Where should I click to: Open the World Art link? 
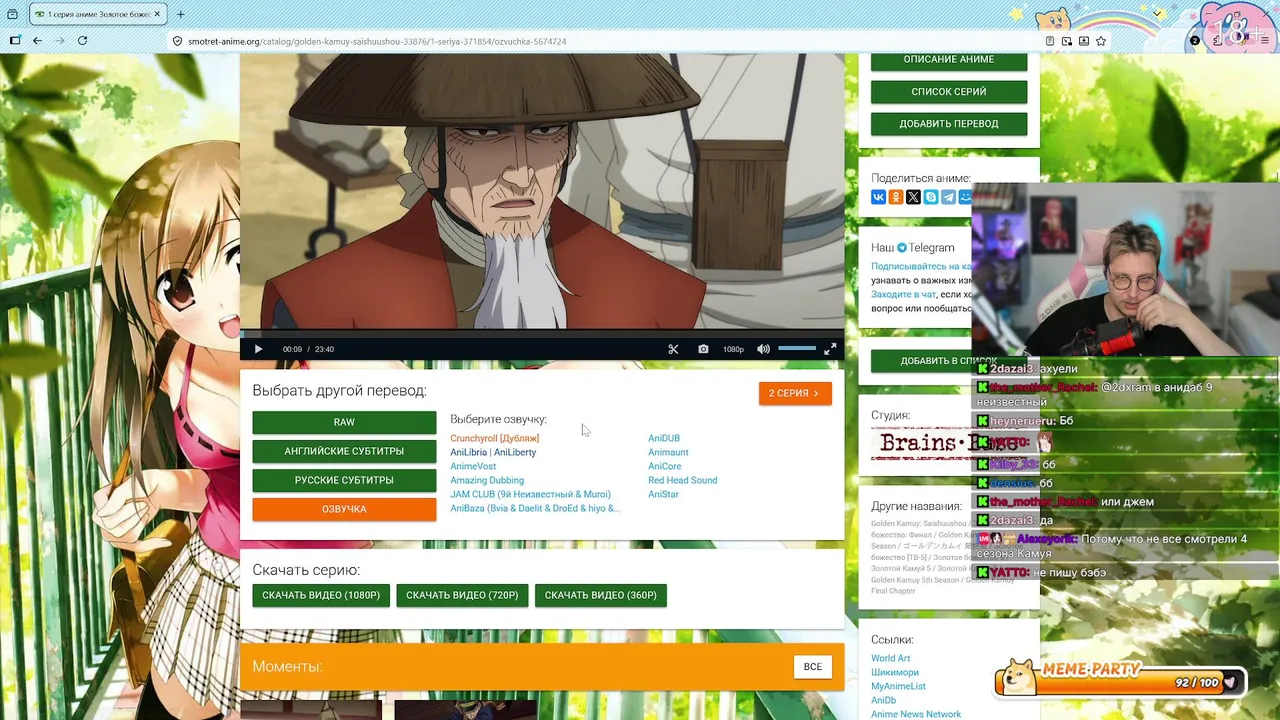click(x=890, y=658)
